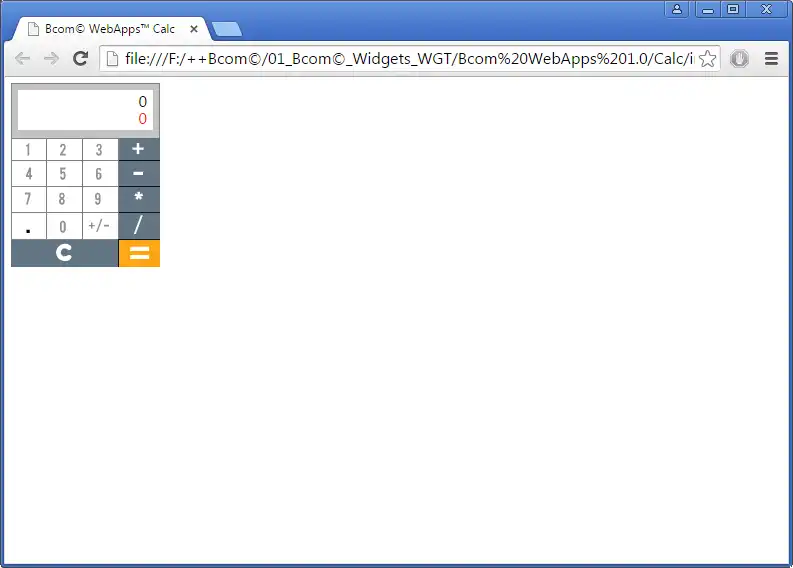Clear the calculator with C key
The image size is (793, 568).
coord(65,253)
